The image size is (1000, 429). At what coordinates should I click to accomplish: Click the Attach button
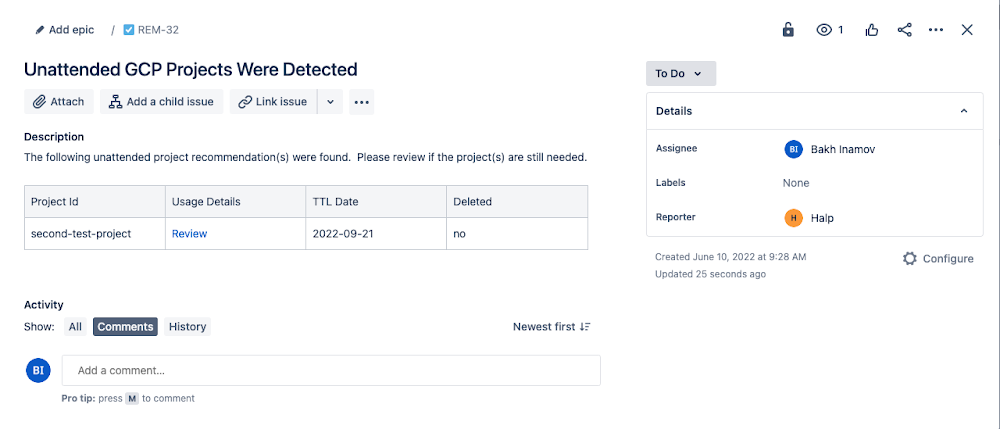[59, 102]
